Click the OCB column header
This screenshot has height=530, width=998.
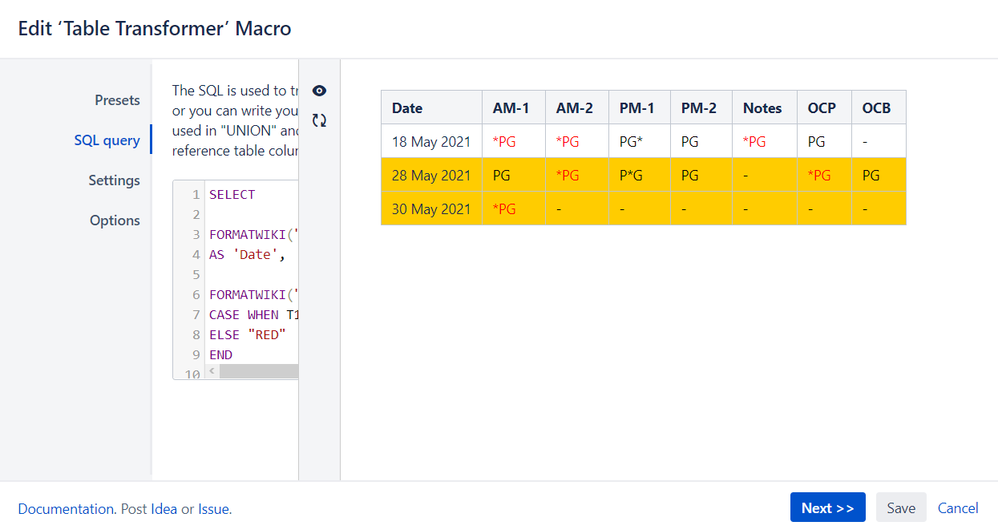(x=876, y=108)
